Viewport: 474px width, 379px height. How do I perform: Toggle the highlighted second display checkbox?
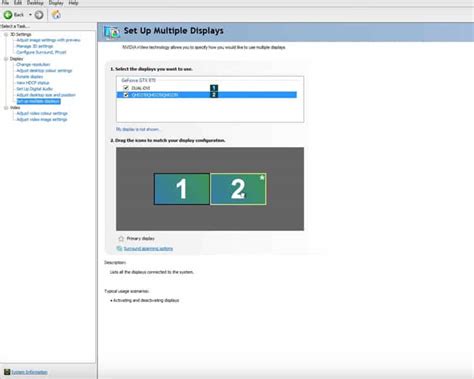[126, 95]
